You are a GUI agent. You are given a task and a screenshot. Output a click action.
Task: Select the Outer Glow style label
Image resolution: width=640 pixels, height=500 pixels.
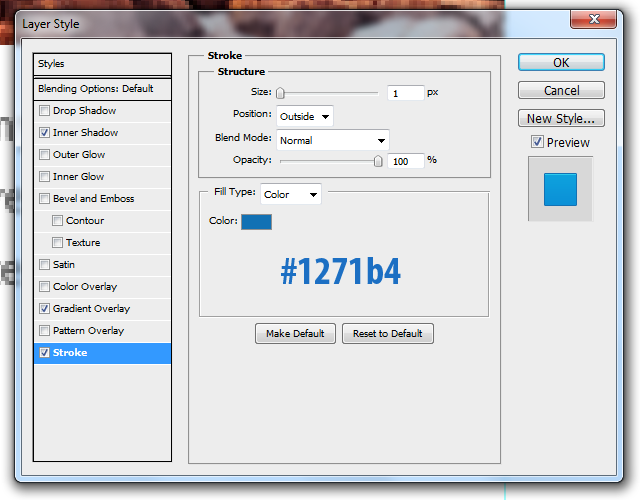click(79, 155)
